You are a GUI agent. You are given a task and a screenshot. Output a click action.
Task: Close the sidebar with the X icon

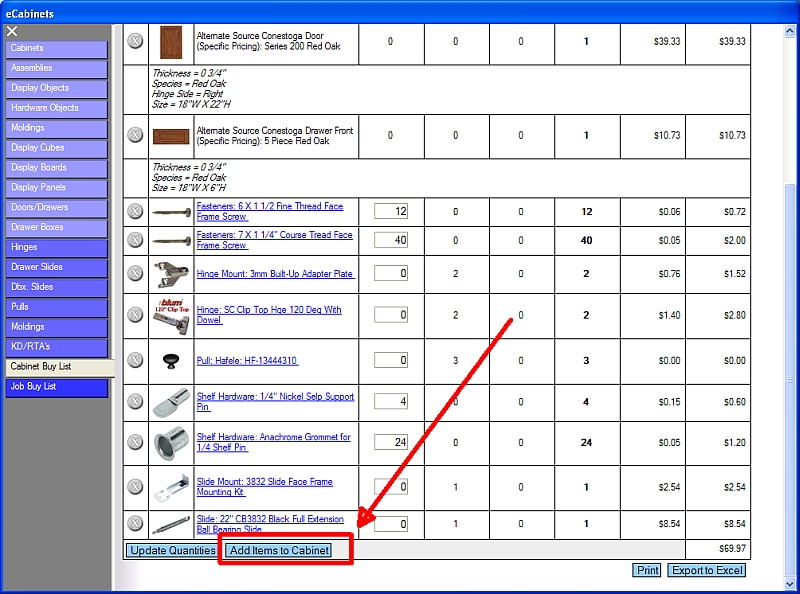click(12, 32)
